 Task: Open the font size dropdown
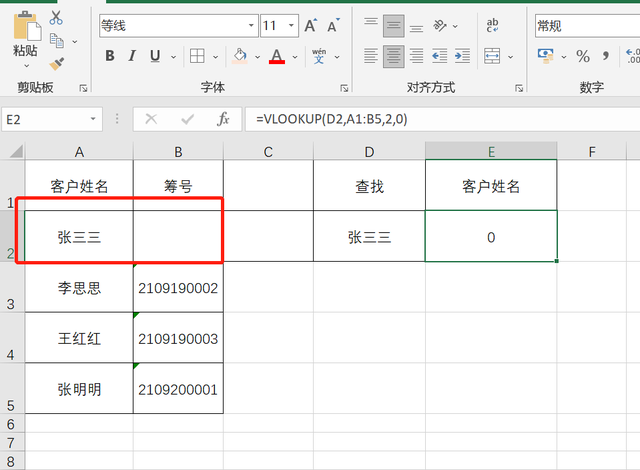pyautogui.click(x=291, y=25)
